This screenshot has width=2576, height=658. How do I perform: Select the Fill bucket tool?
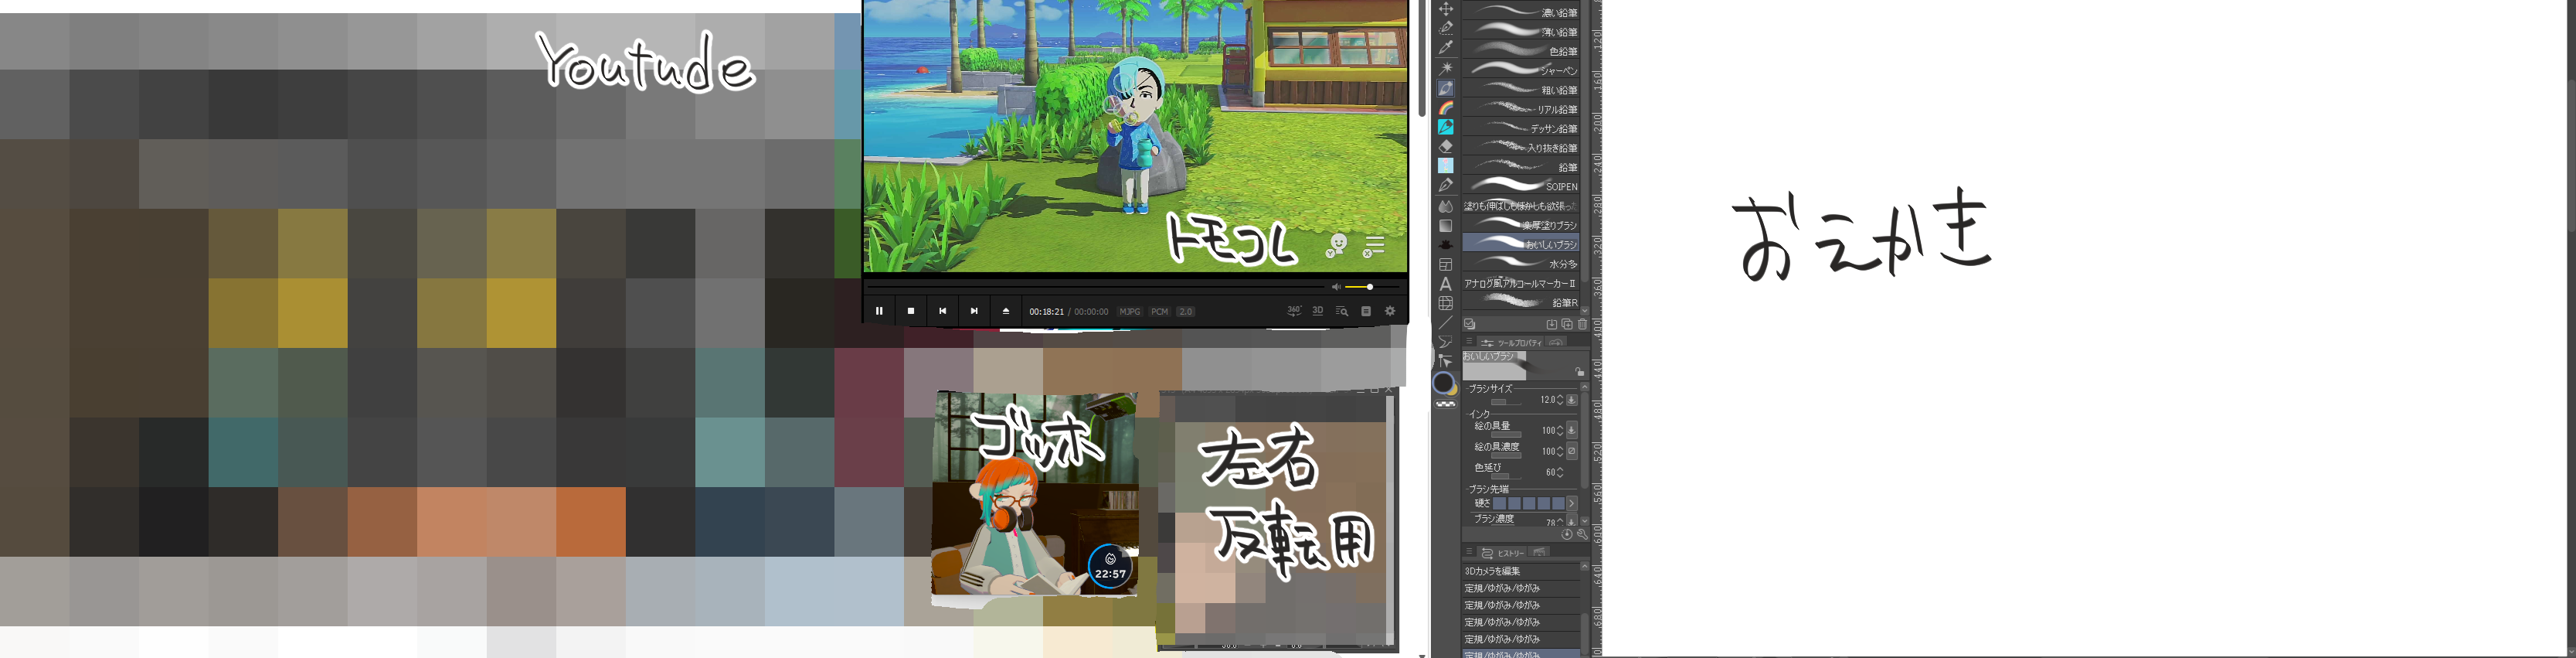point(1445,206)
